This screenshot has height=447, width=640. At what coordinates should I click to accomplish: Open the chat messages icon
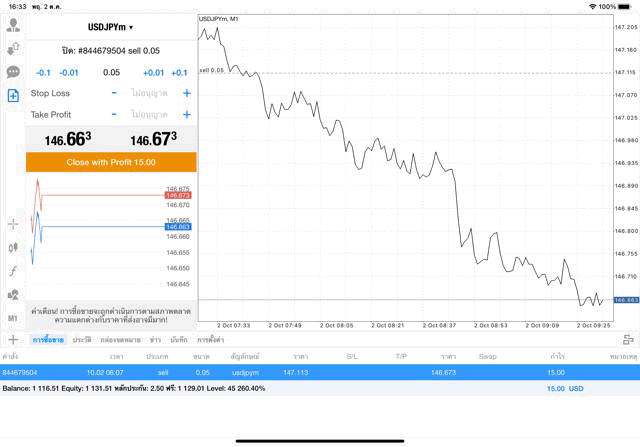[13, 72]
